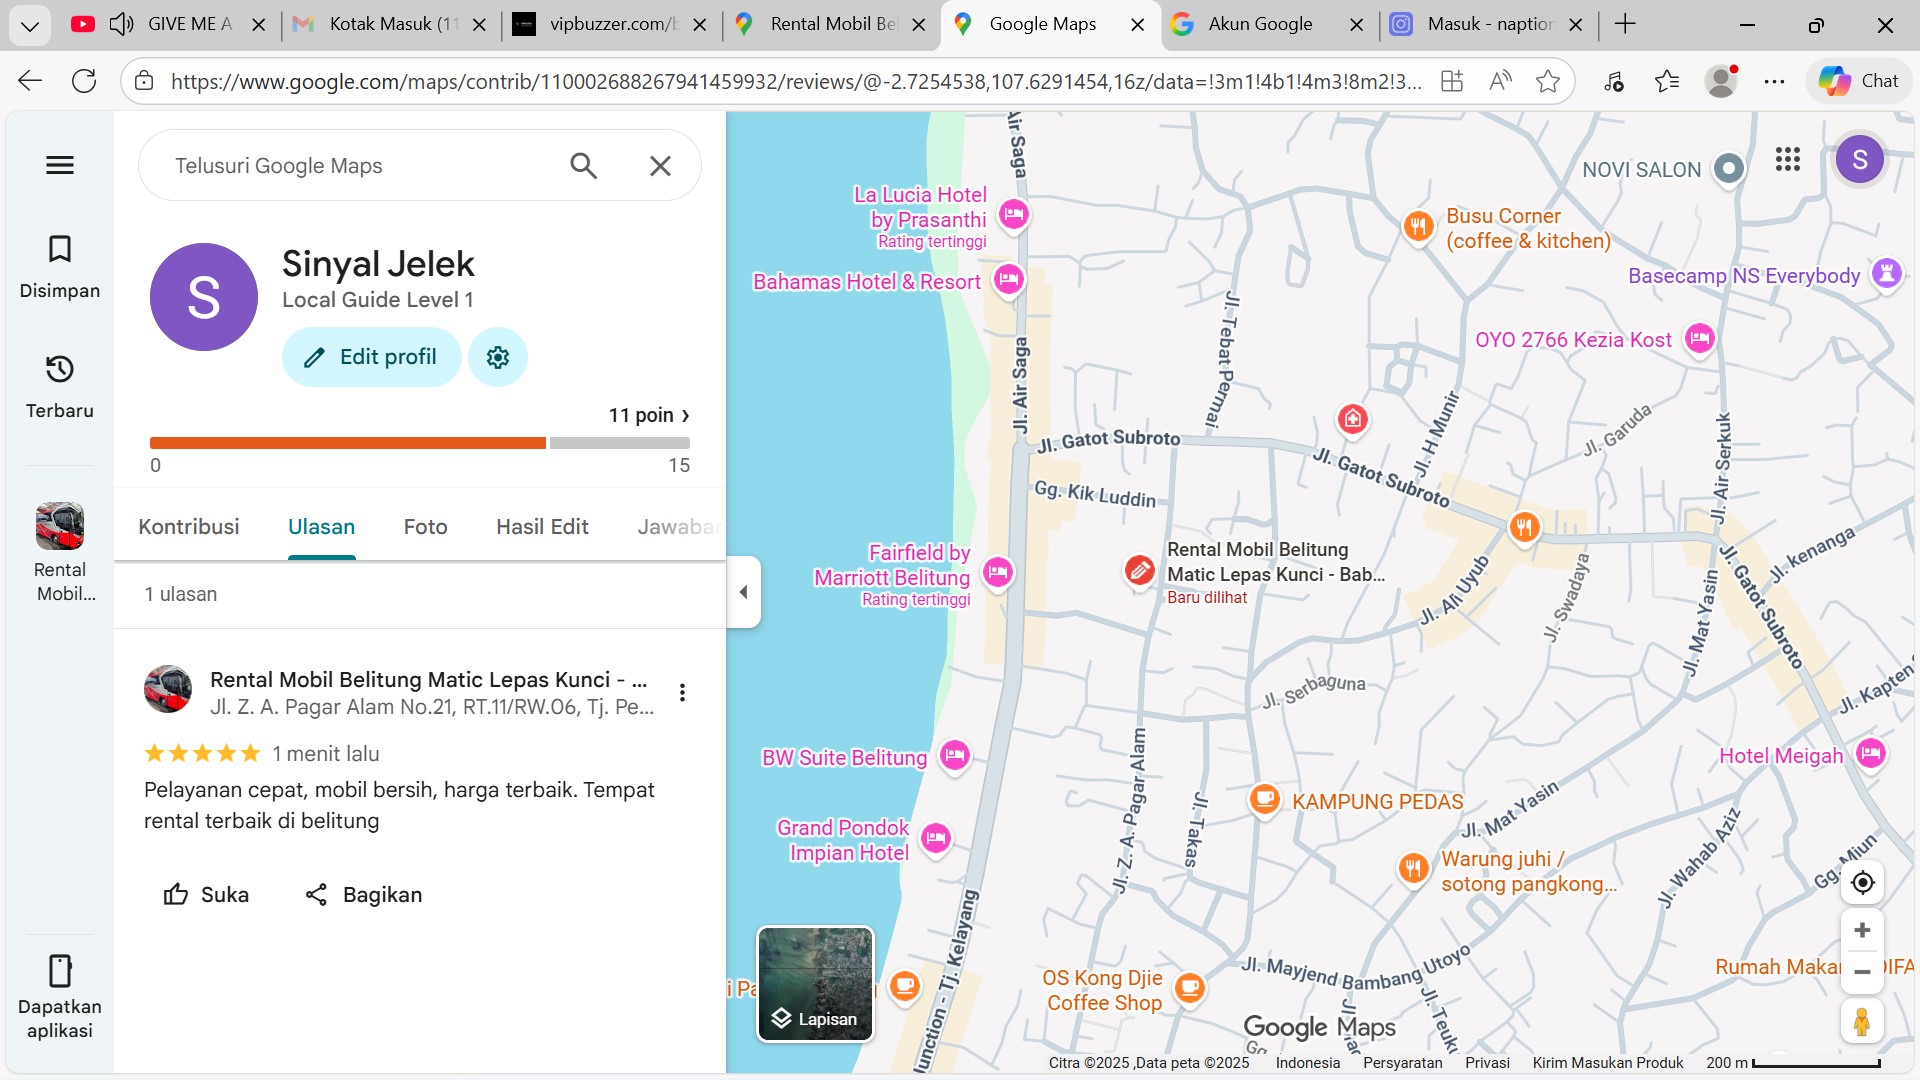Switch to the Foto tab
This screenshot has height=1080, width=1920.
point(425,527)
